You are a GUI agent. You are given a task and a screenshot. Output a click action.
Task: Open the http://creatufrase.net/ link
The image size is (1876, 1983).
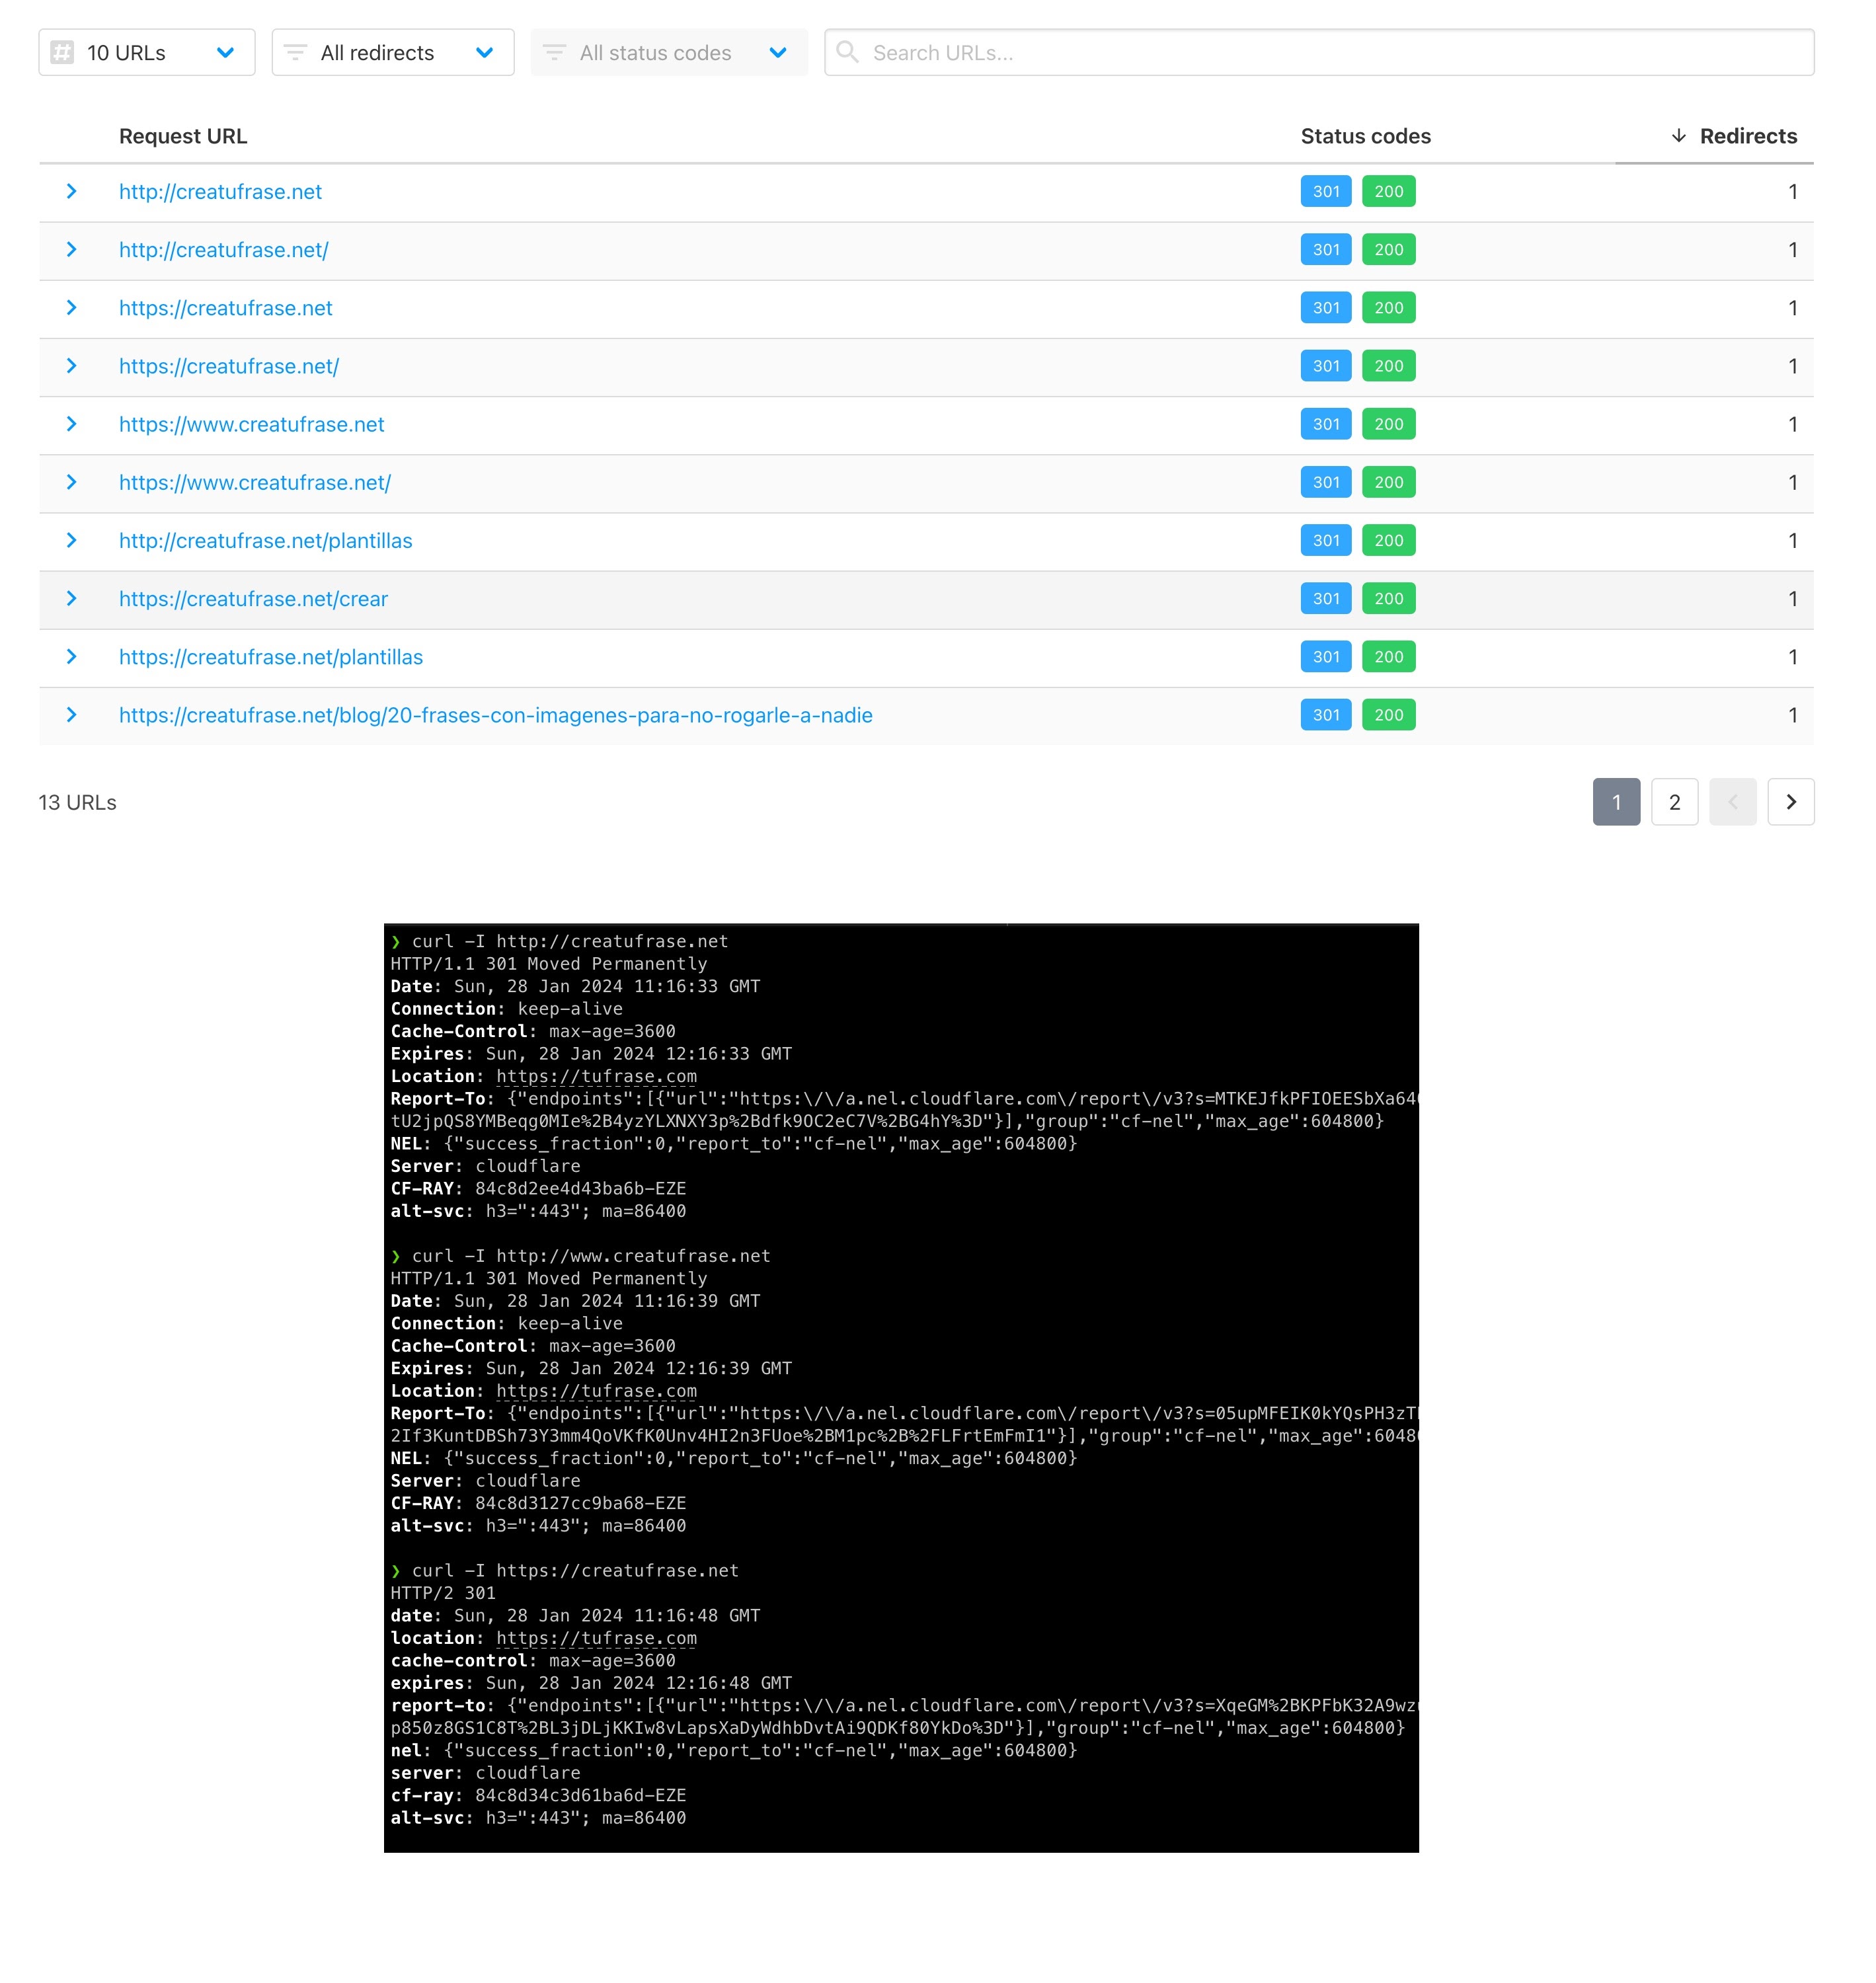pyautogui.click(x=224, y=249)
